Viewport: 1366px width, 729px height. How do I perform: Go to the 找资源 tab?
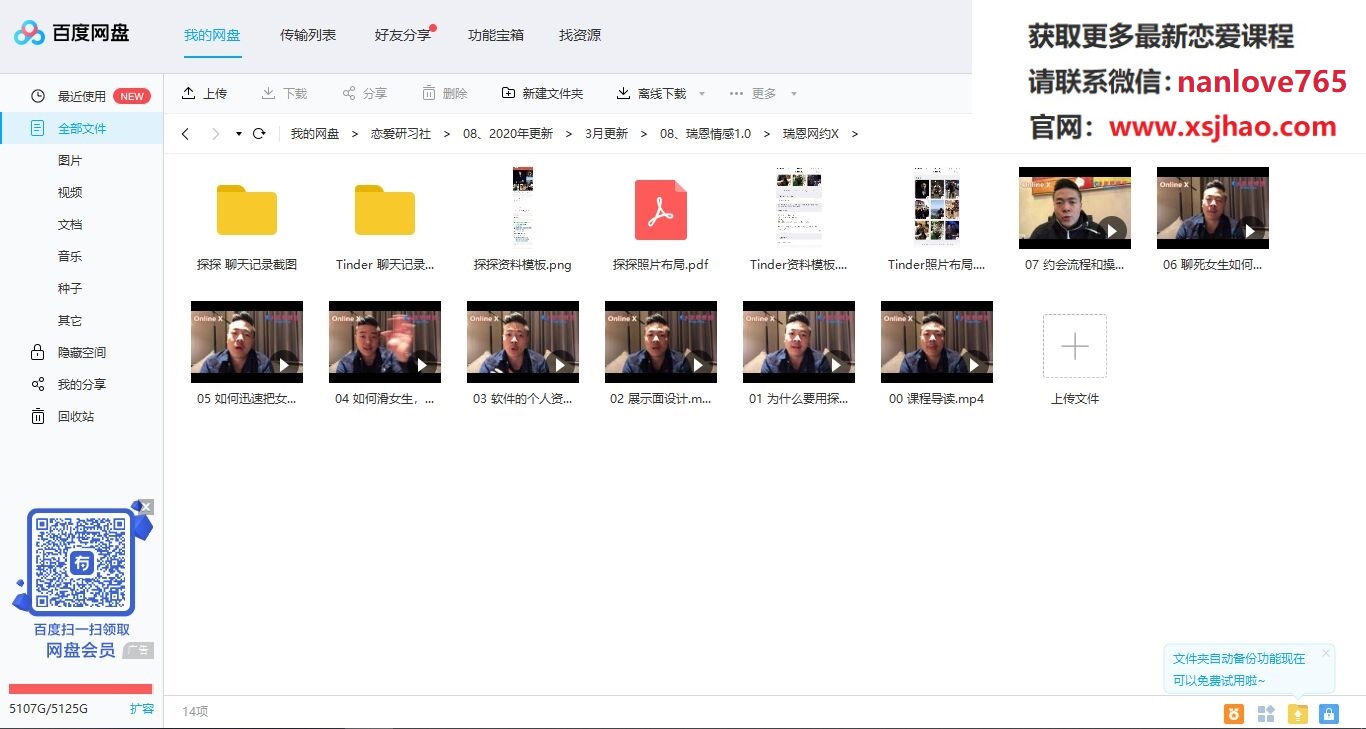(x=580, y=35)
